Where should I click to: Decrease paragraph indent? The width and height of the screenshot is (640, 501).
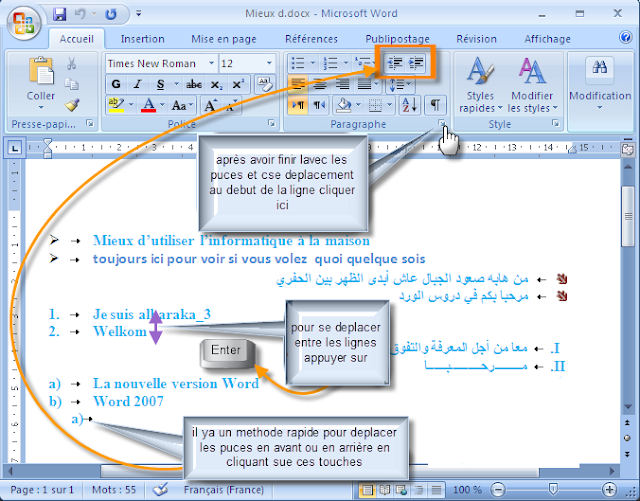(x=395, y=63)
